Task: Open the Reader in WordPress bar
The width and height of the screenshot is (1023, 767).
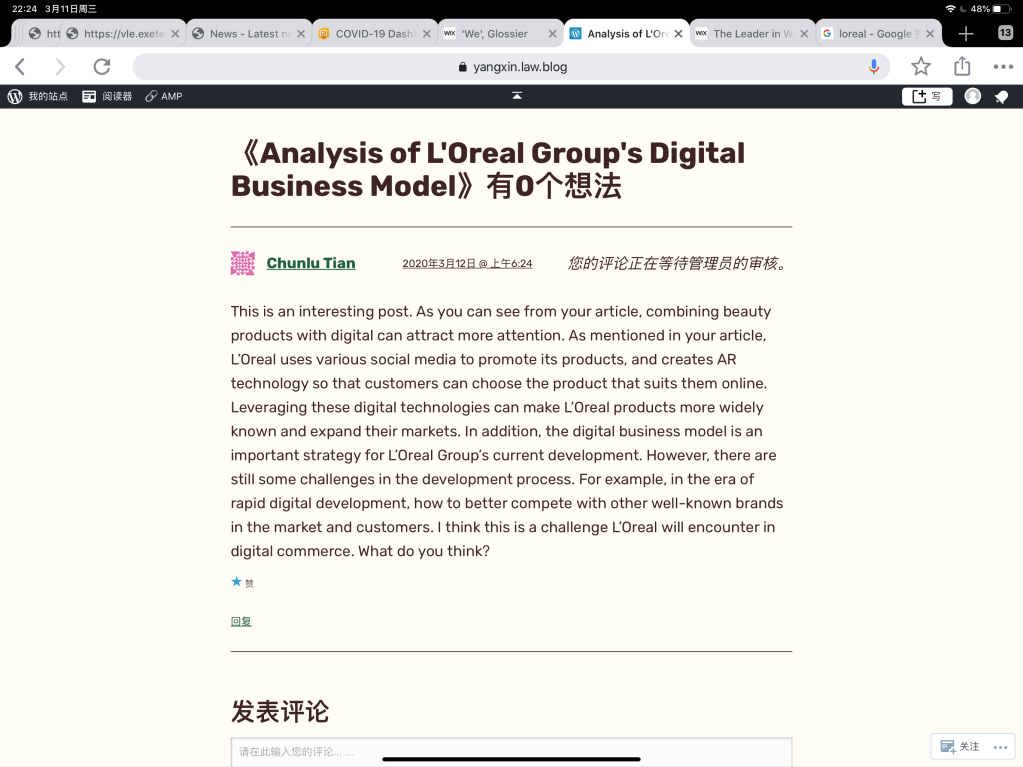Action: (x=107, y=96)
